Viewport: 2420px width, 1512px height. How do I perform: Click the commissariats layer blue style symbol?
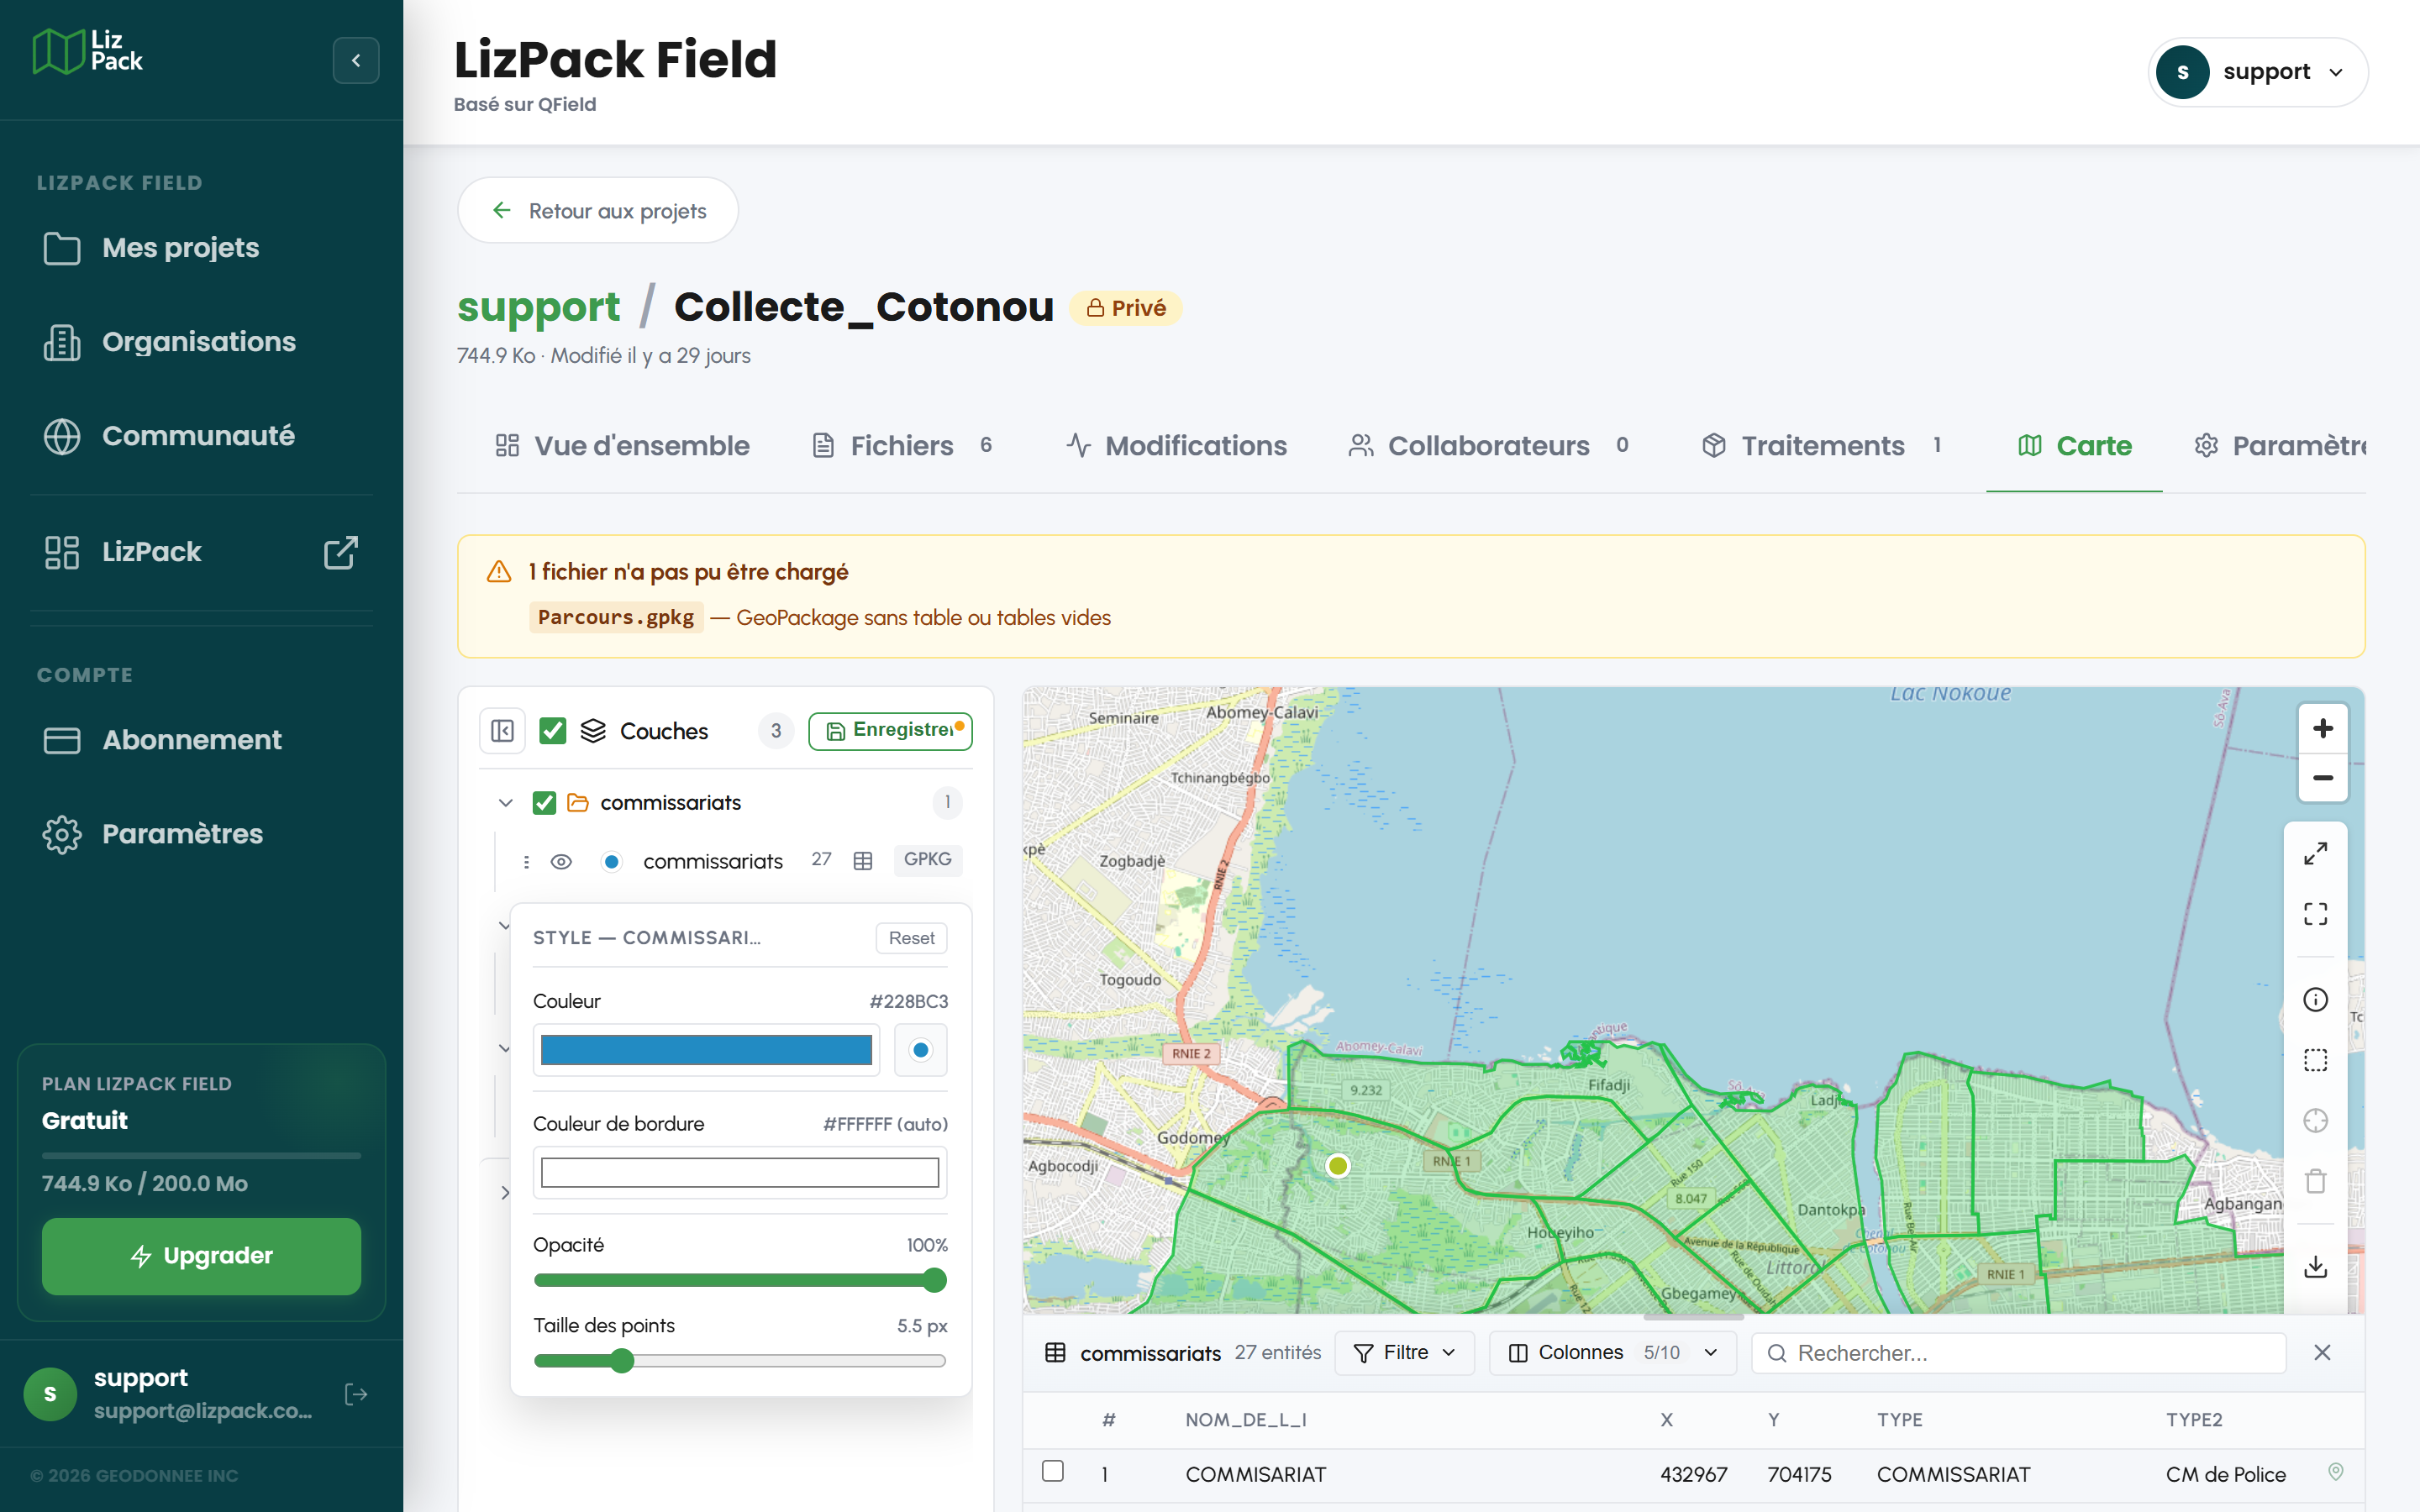pyautogui.click(x=612, y=862)
